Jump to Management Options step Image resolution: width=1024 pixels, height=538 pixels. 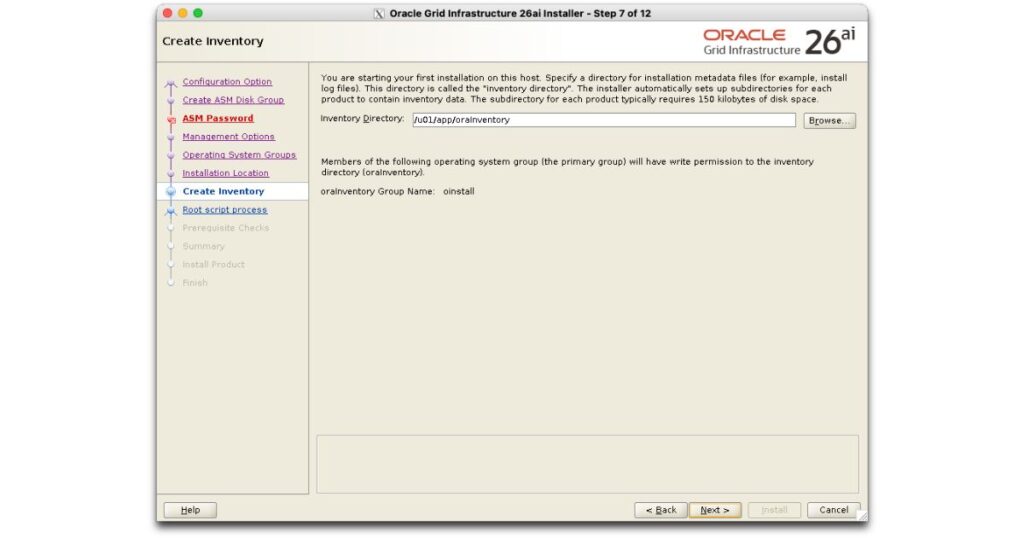[x=229, y=136]
